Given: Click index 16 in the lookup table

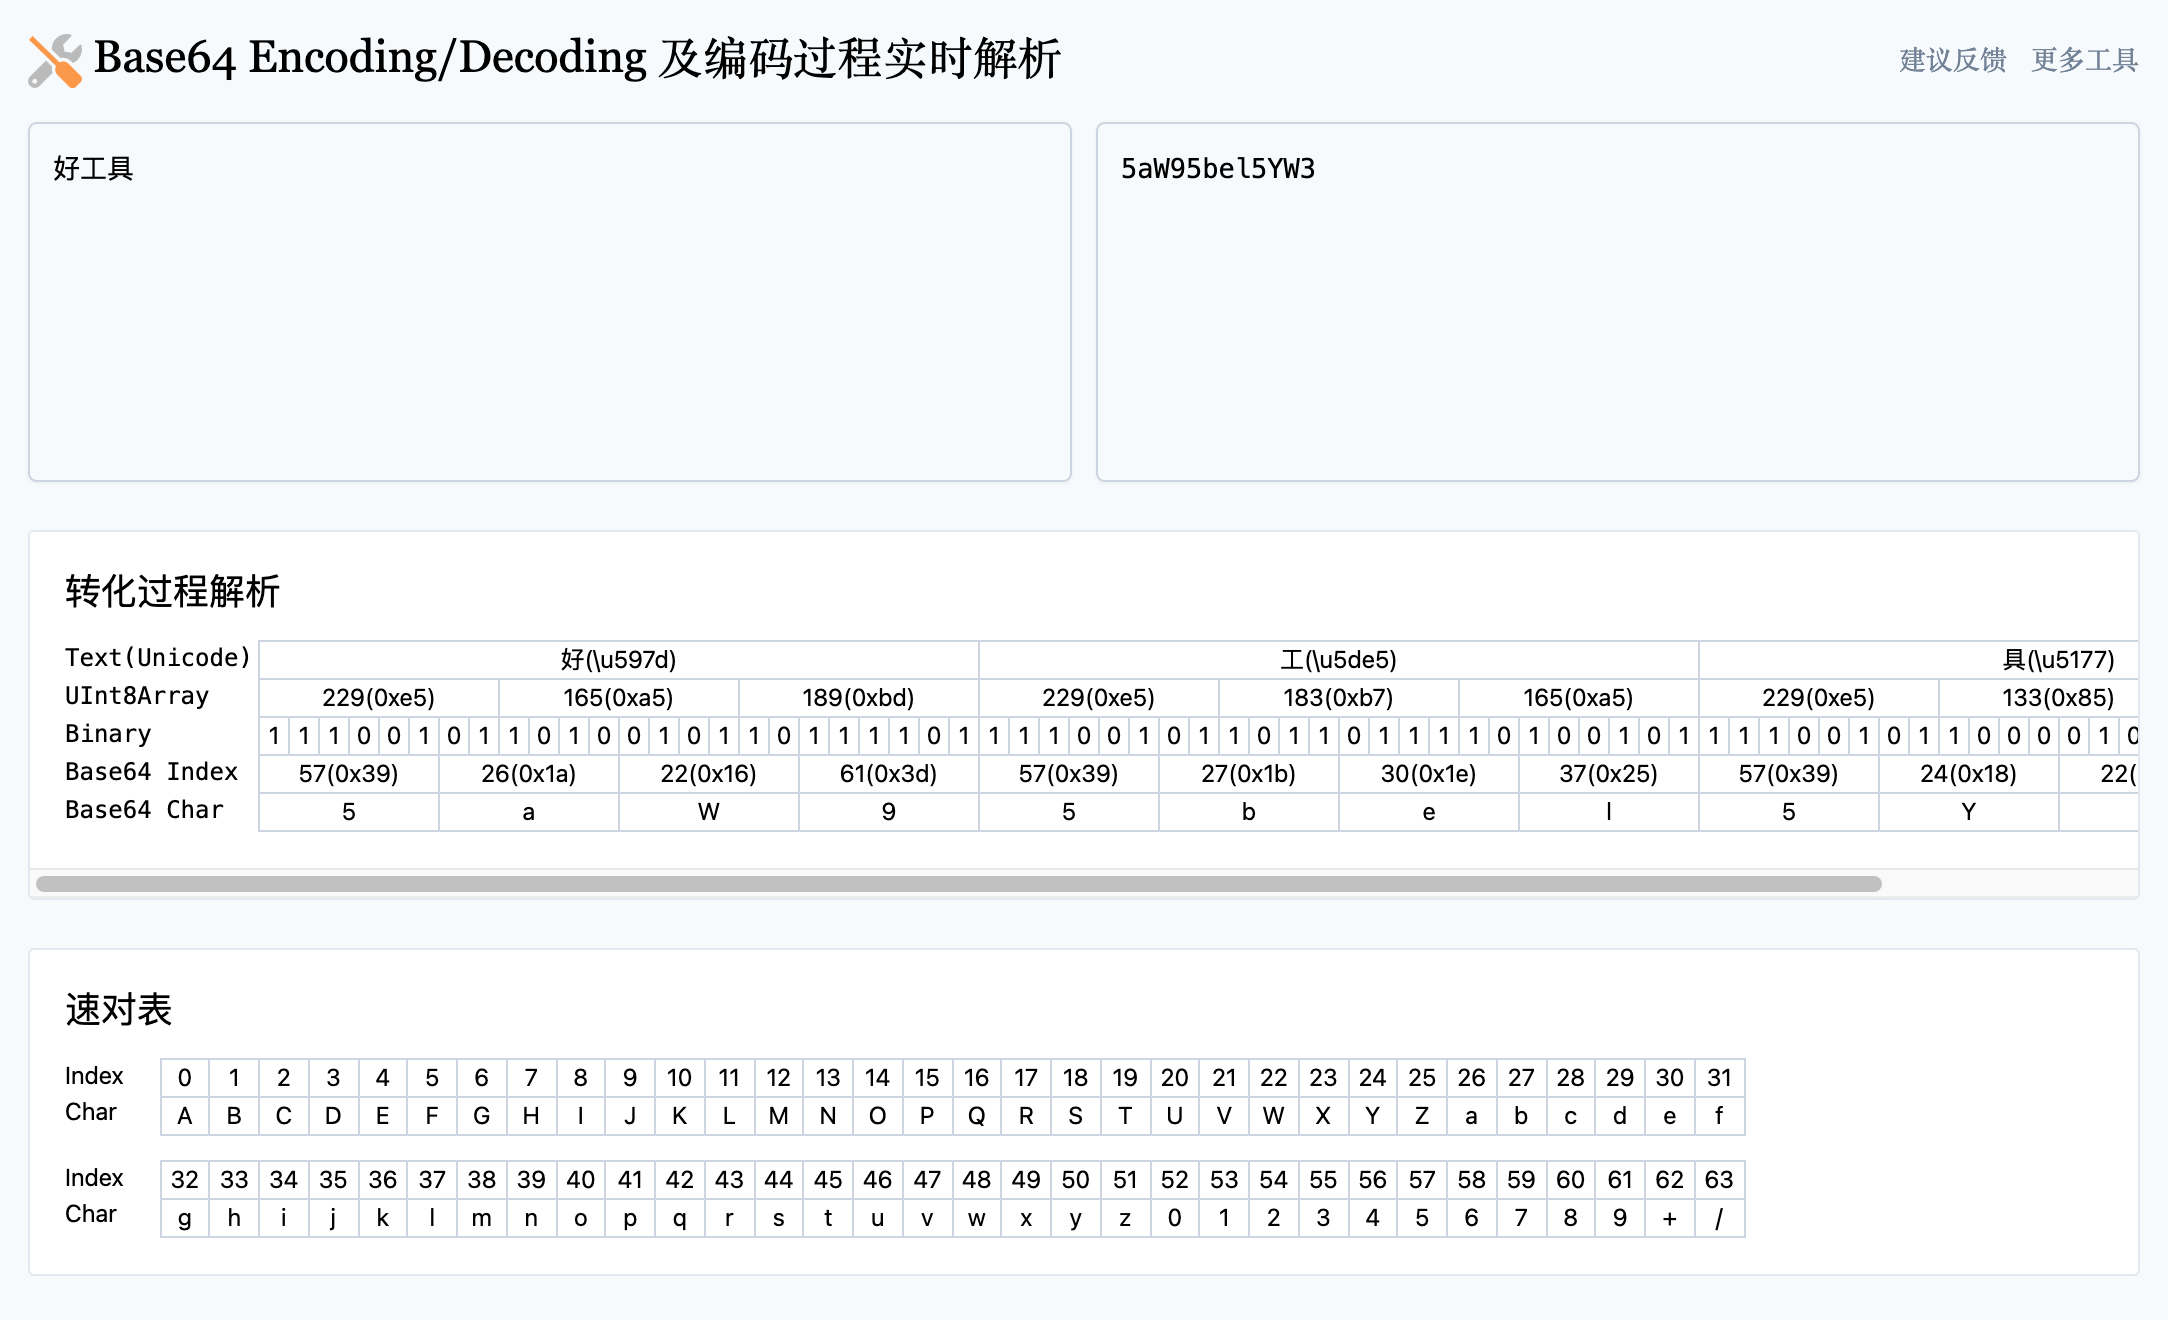Looking at the screenshot, I should 977,1078.
